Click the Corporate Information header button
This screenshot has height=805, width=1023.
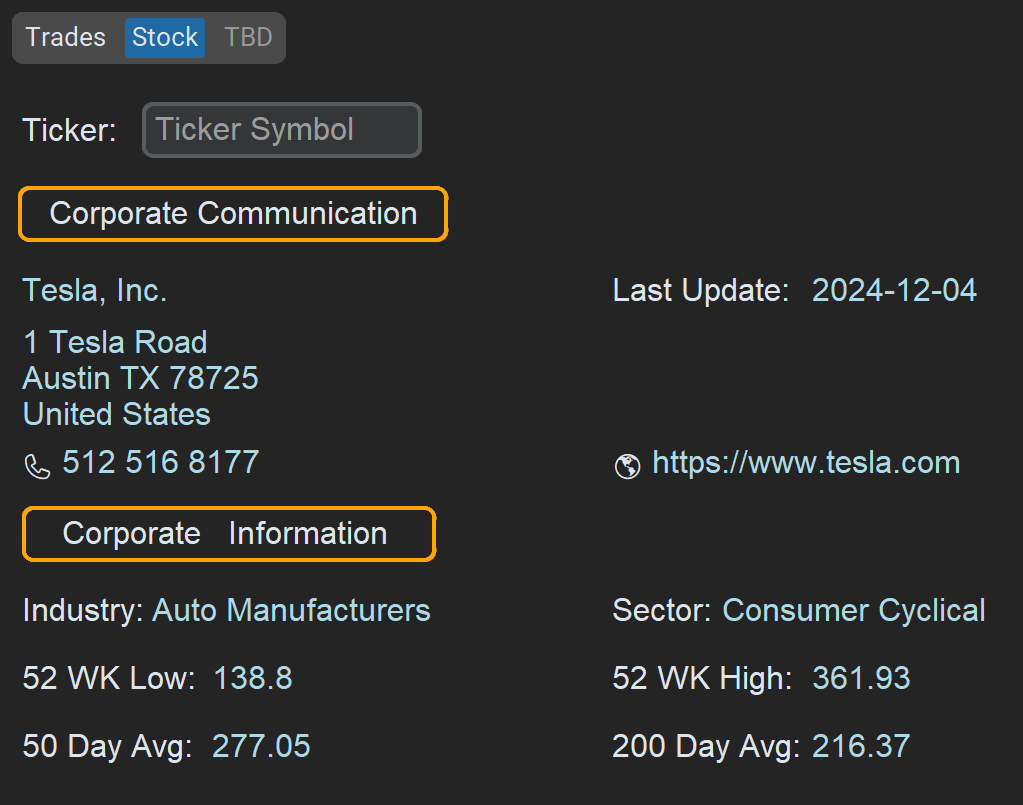click(229, 534)
